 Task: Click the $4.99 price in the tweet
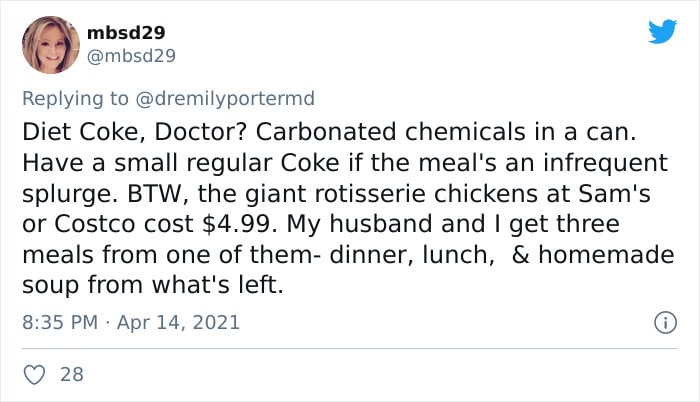236,224
